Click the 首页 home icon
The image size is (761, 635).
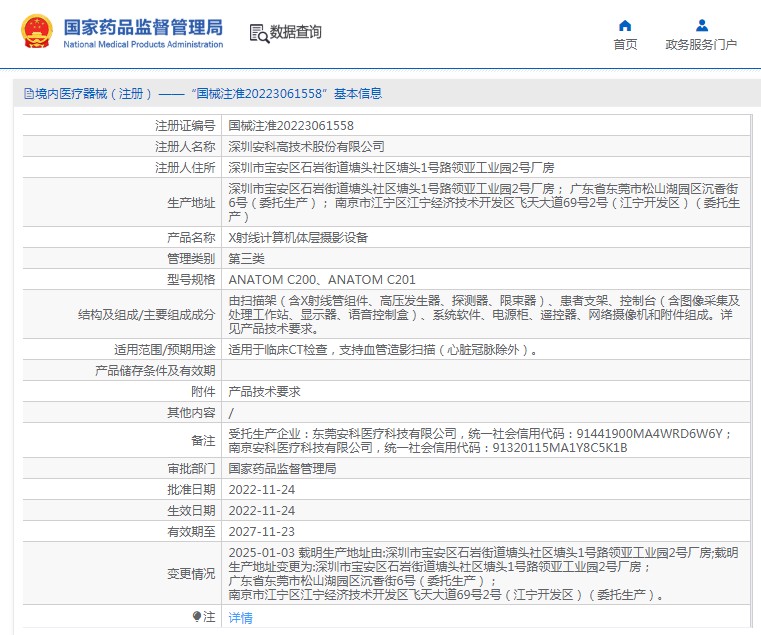[x=625, y=25]
